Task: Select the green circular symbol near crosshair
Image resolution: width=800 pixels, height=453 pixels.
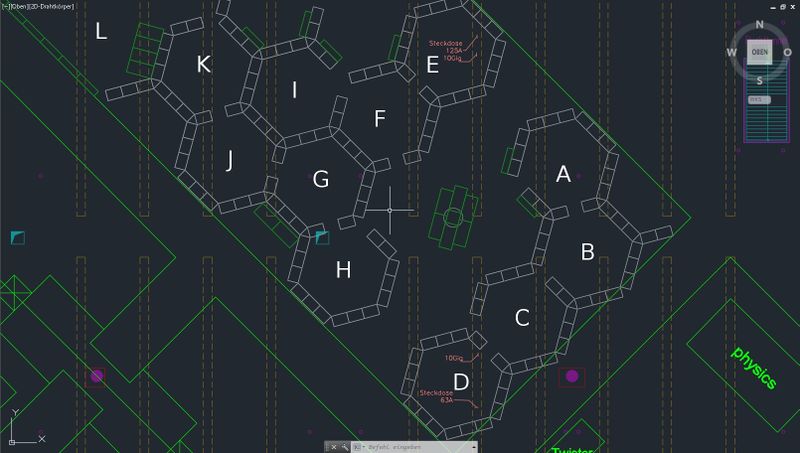Action: pos(452,217)
